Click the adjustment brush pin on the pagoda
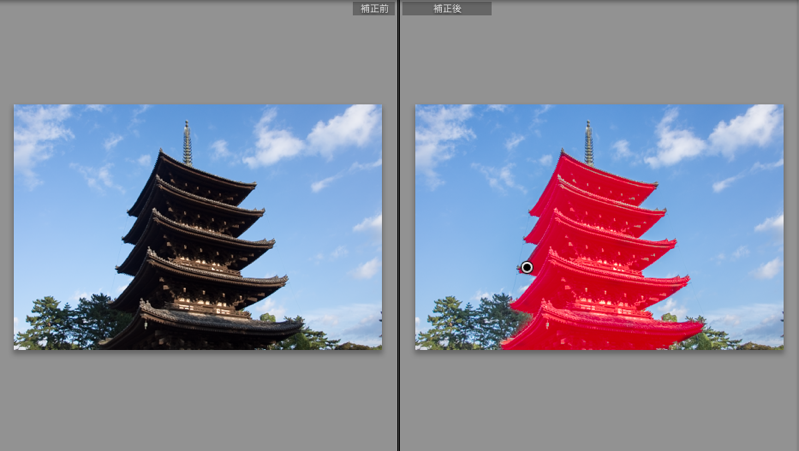The height and width of the screenshot is (451, 799). point(527,267)
